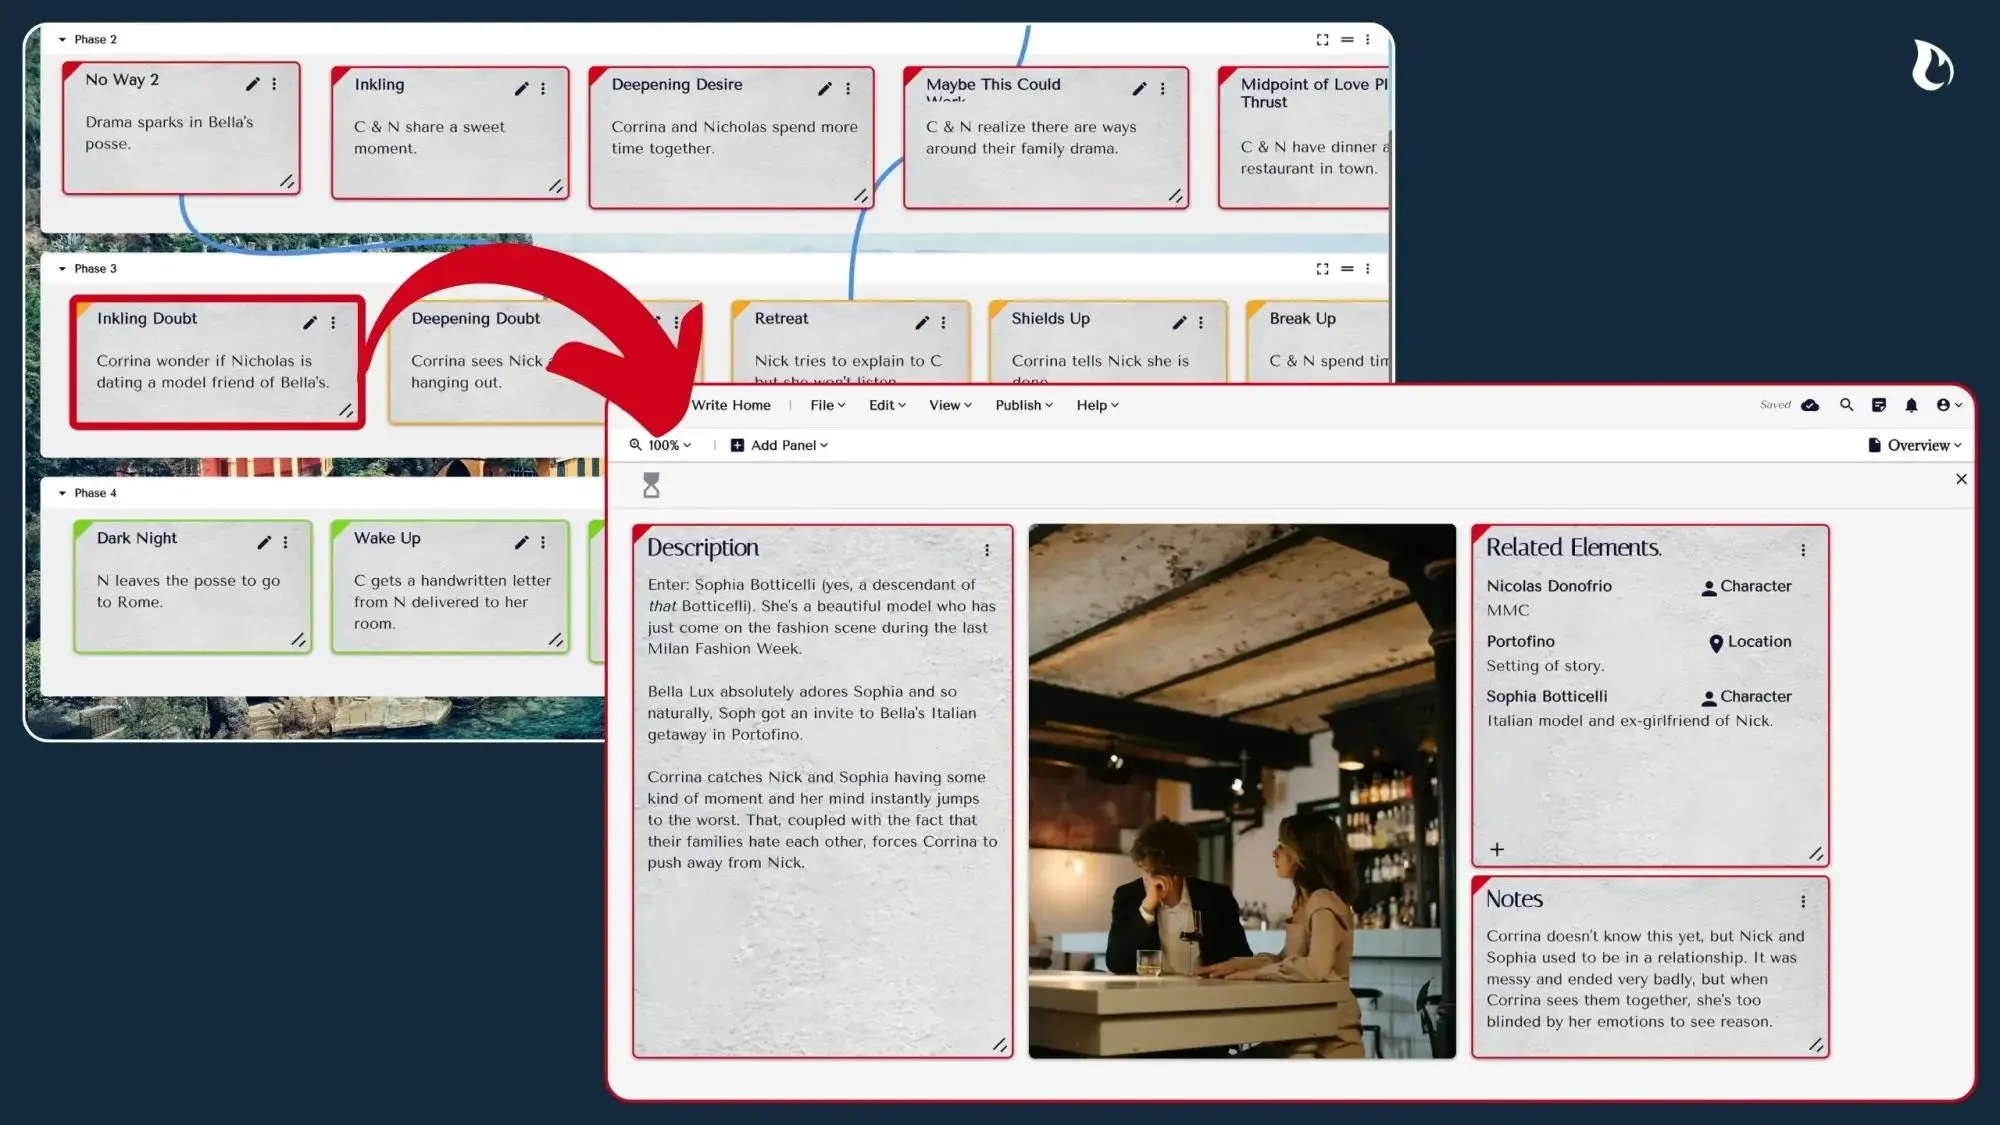Open the File menu
The height and width of the screenshot is (1125, 2000).
tap(827, 405)
